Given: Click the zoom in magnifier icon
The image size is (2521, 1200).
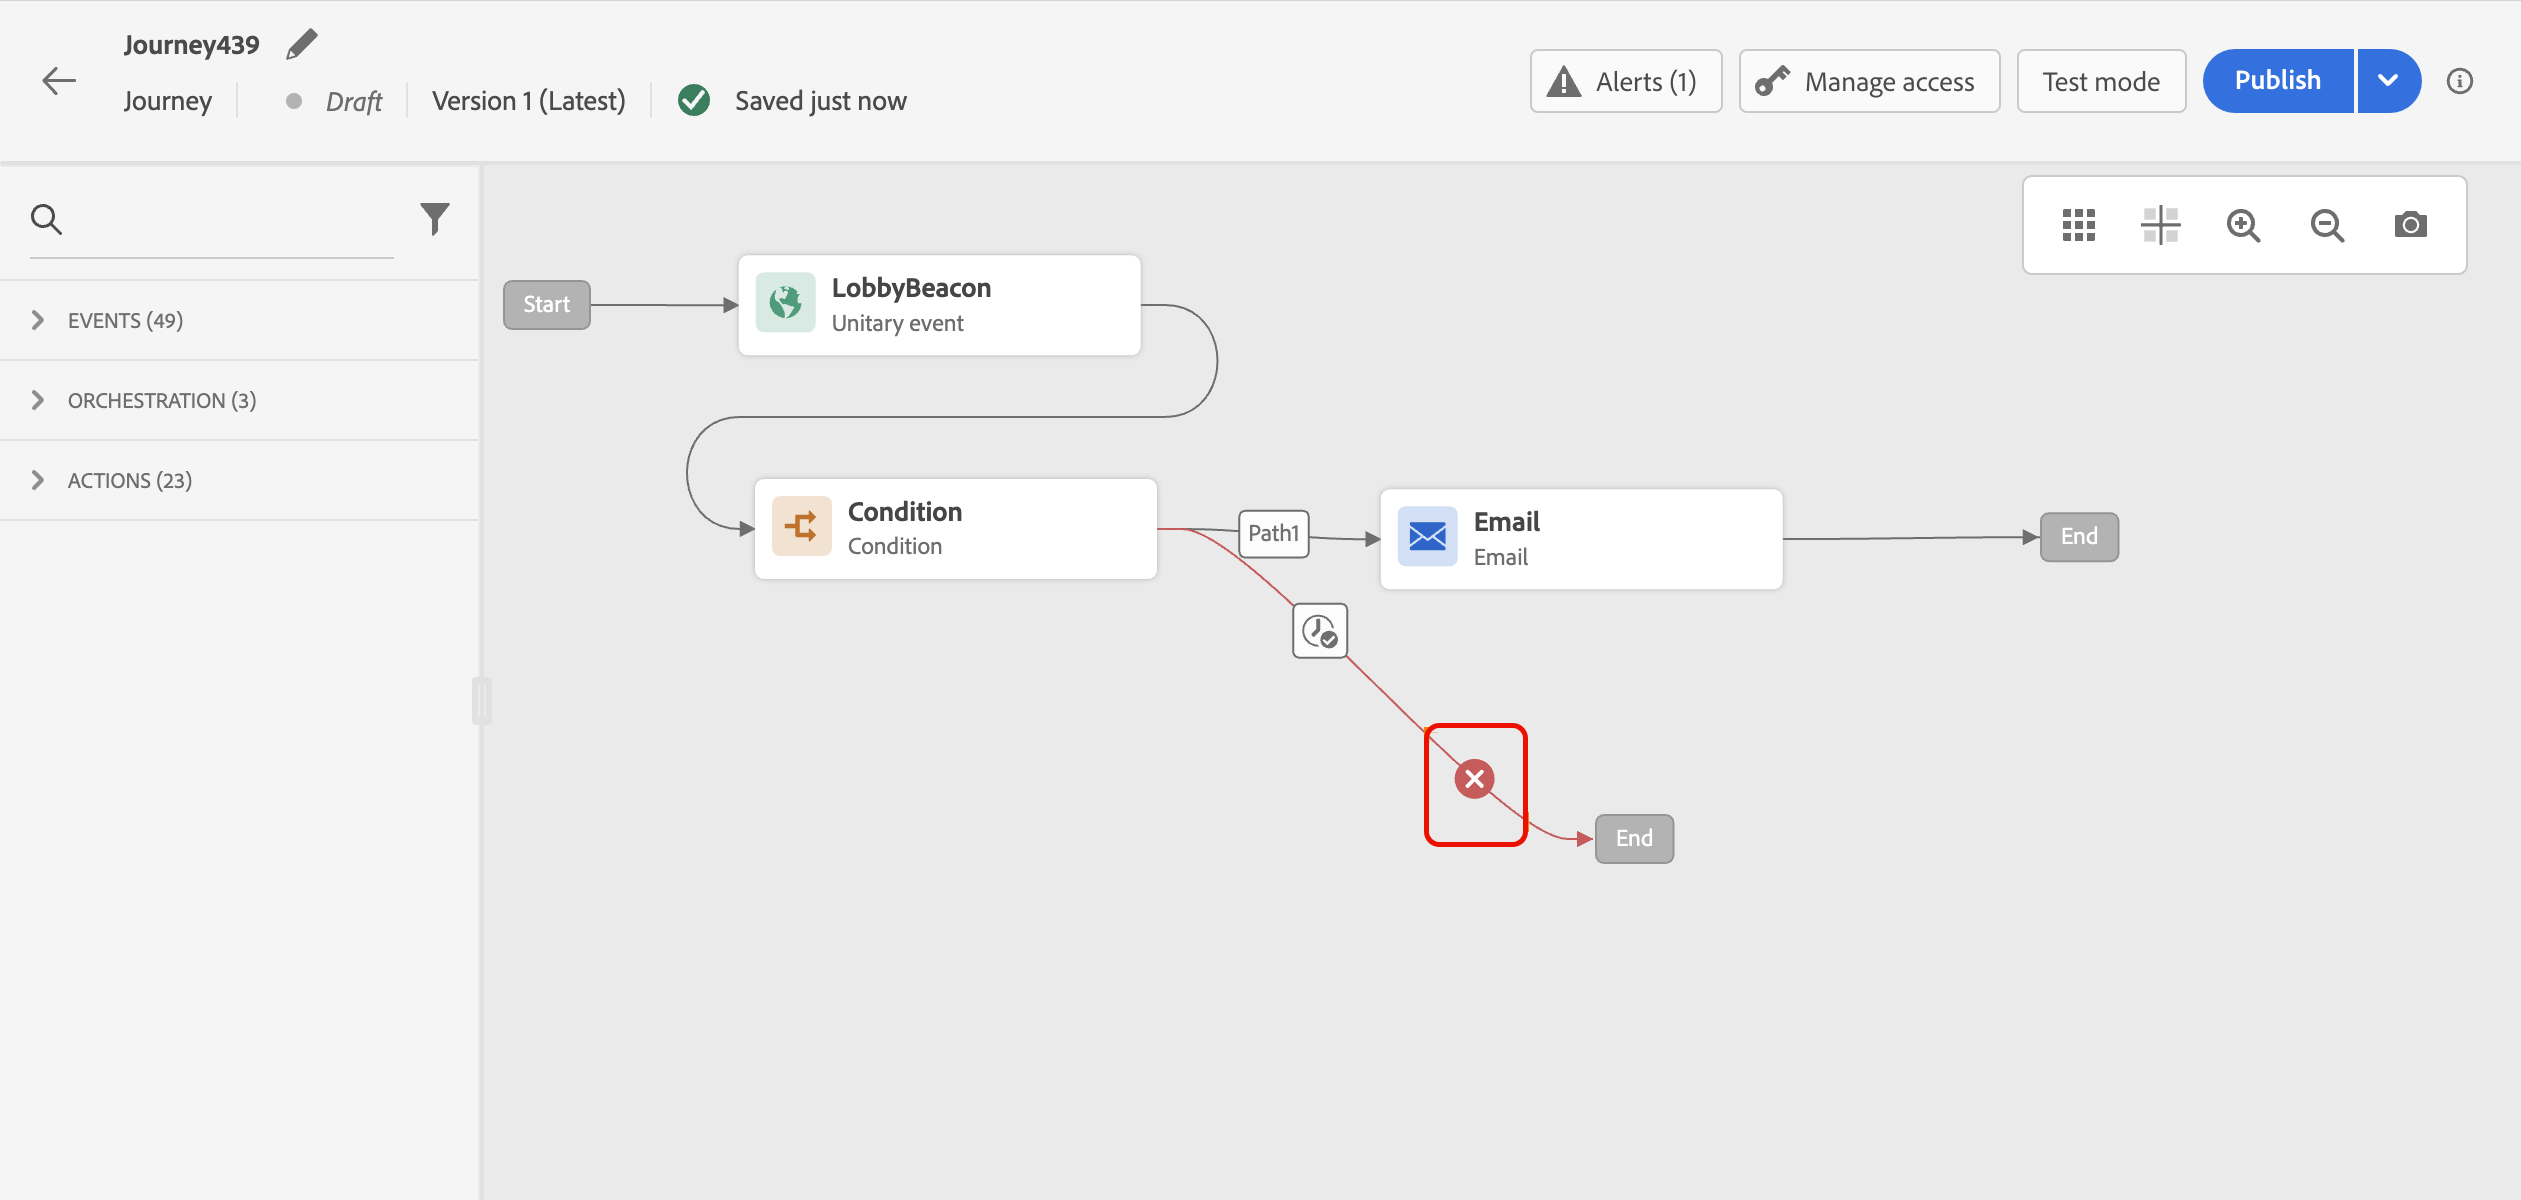Looking at the screenshot, I should click(2243, 225).
